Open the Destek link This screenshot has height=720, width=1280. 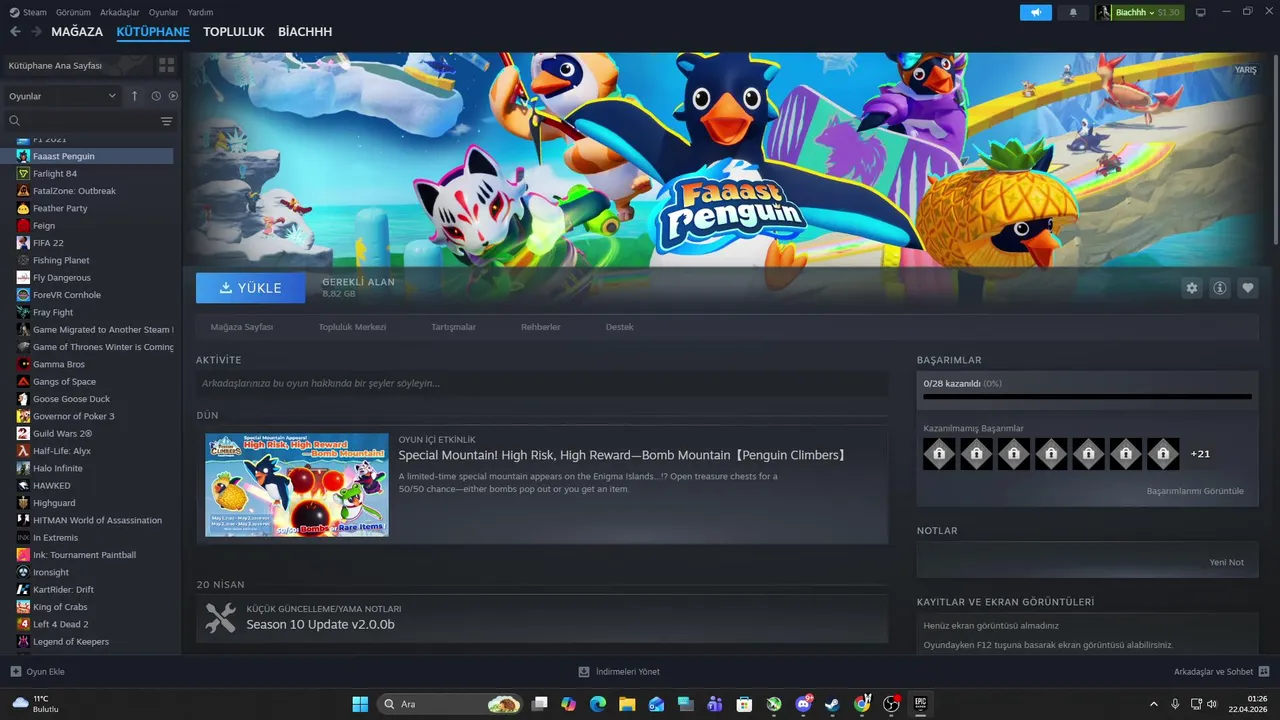pos(619,327)
